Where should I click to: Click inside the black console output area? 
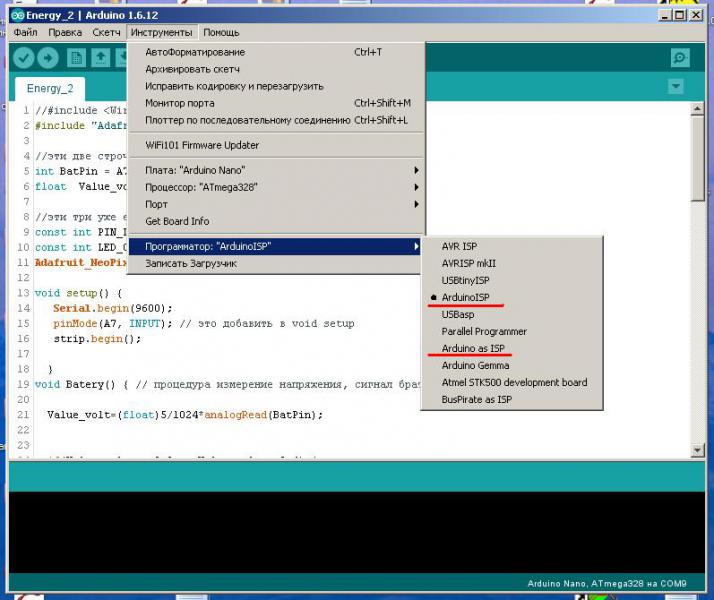[x=357, y=532]
